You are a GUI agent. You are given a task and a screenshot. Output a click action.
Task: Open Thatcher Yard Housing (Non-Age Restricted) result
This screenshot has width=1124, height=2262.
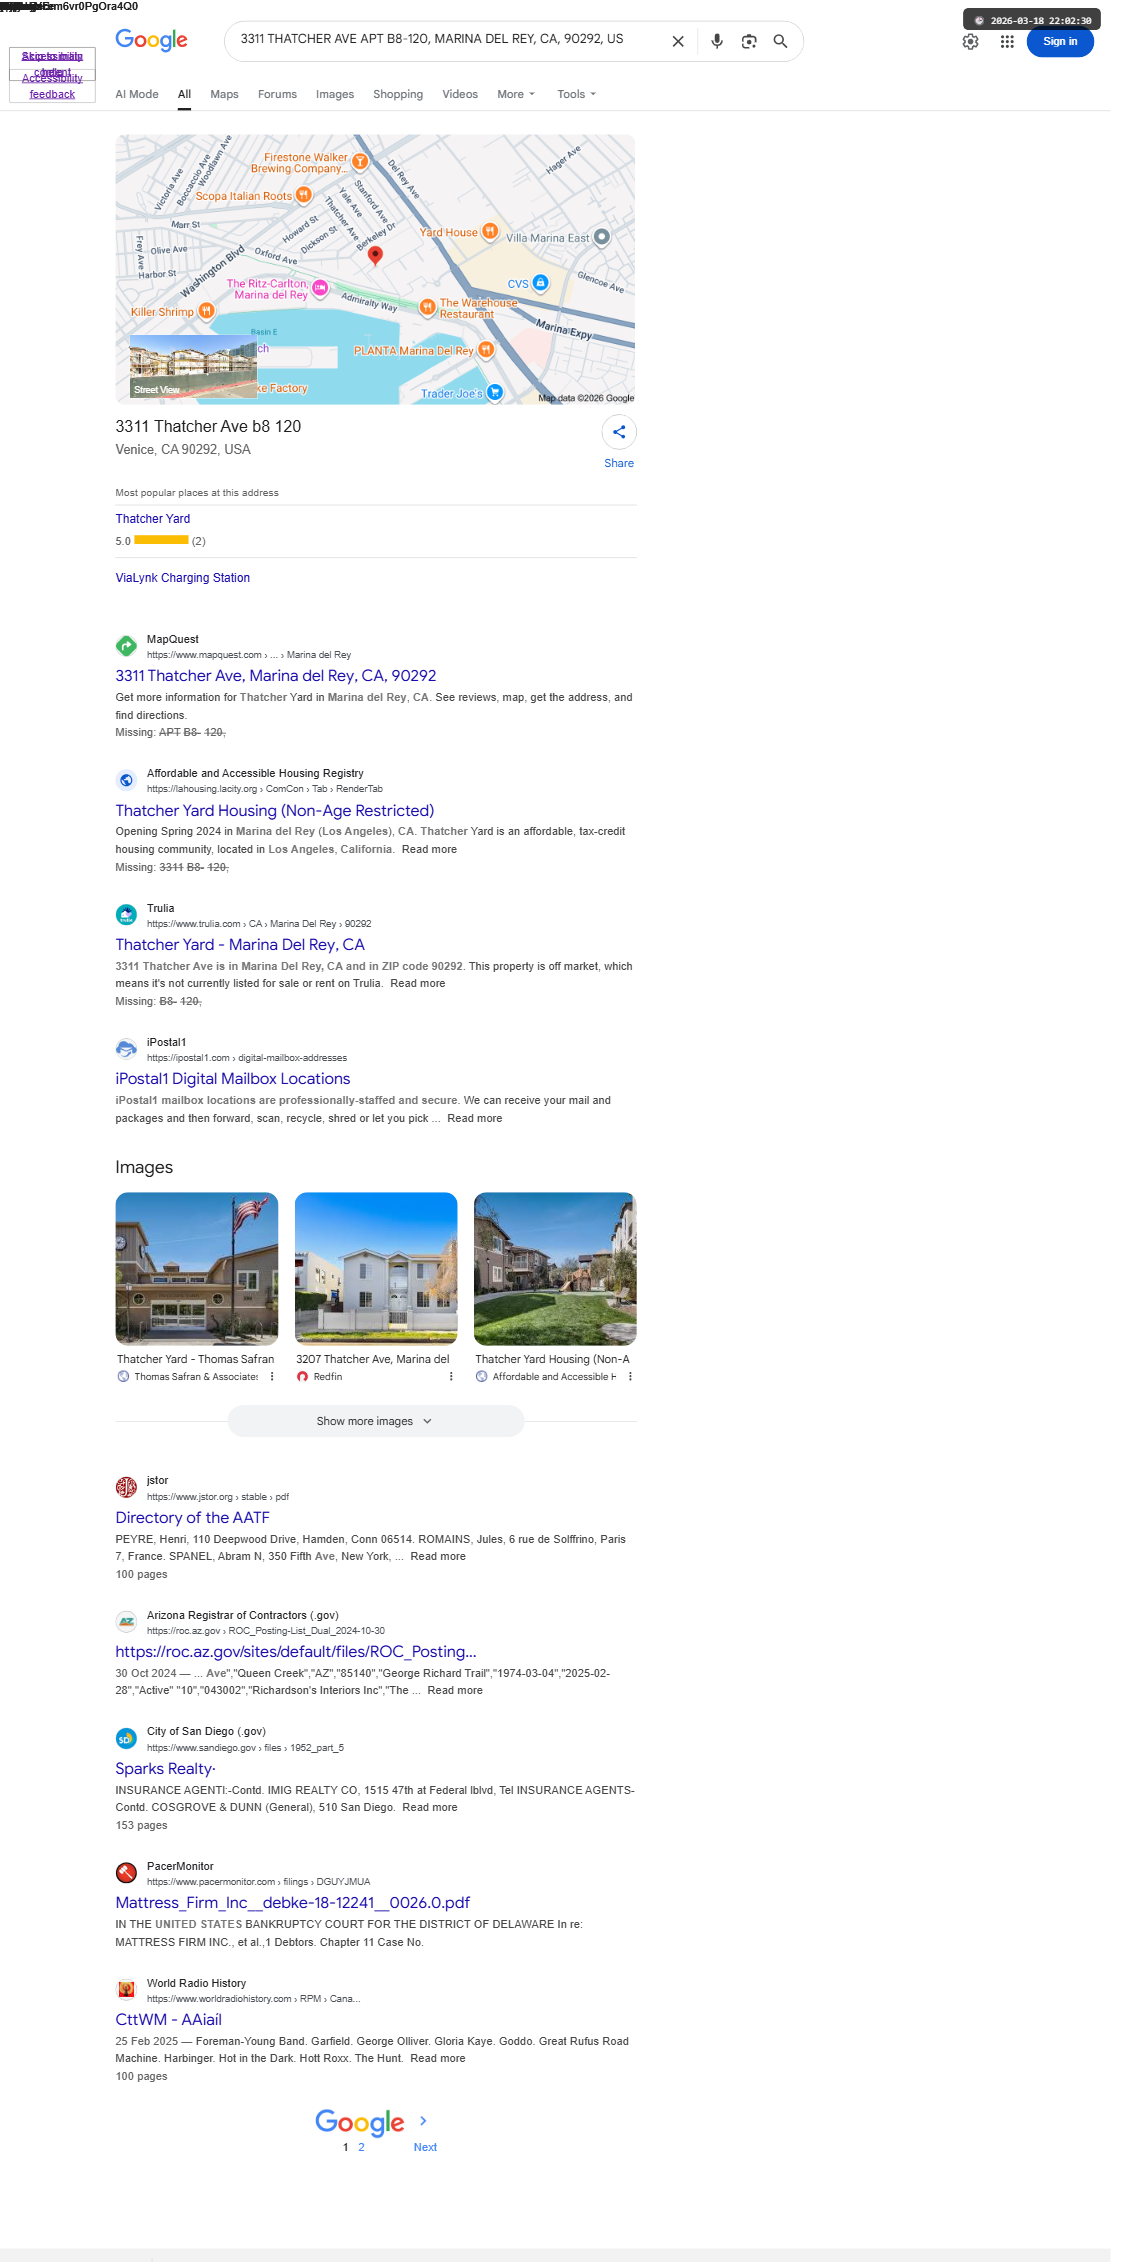pyautogui.click(x=274, y=811)
